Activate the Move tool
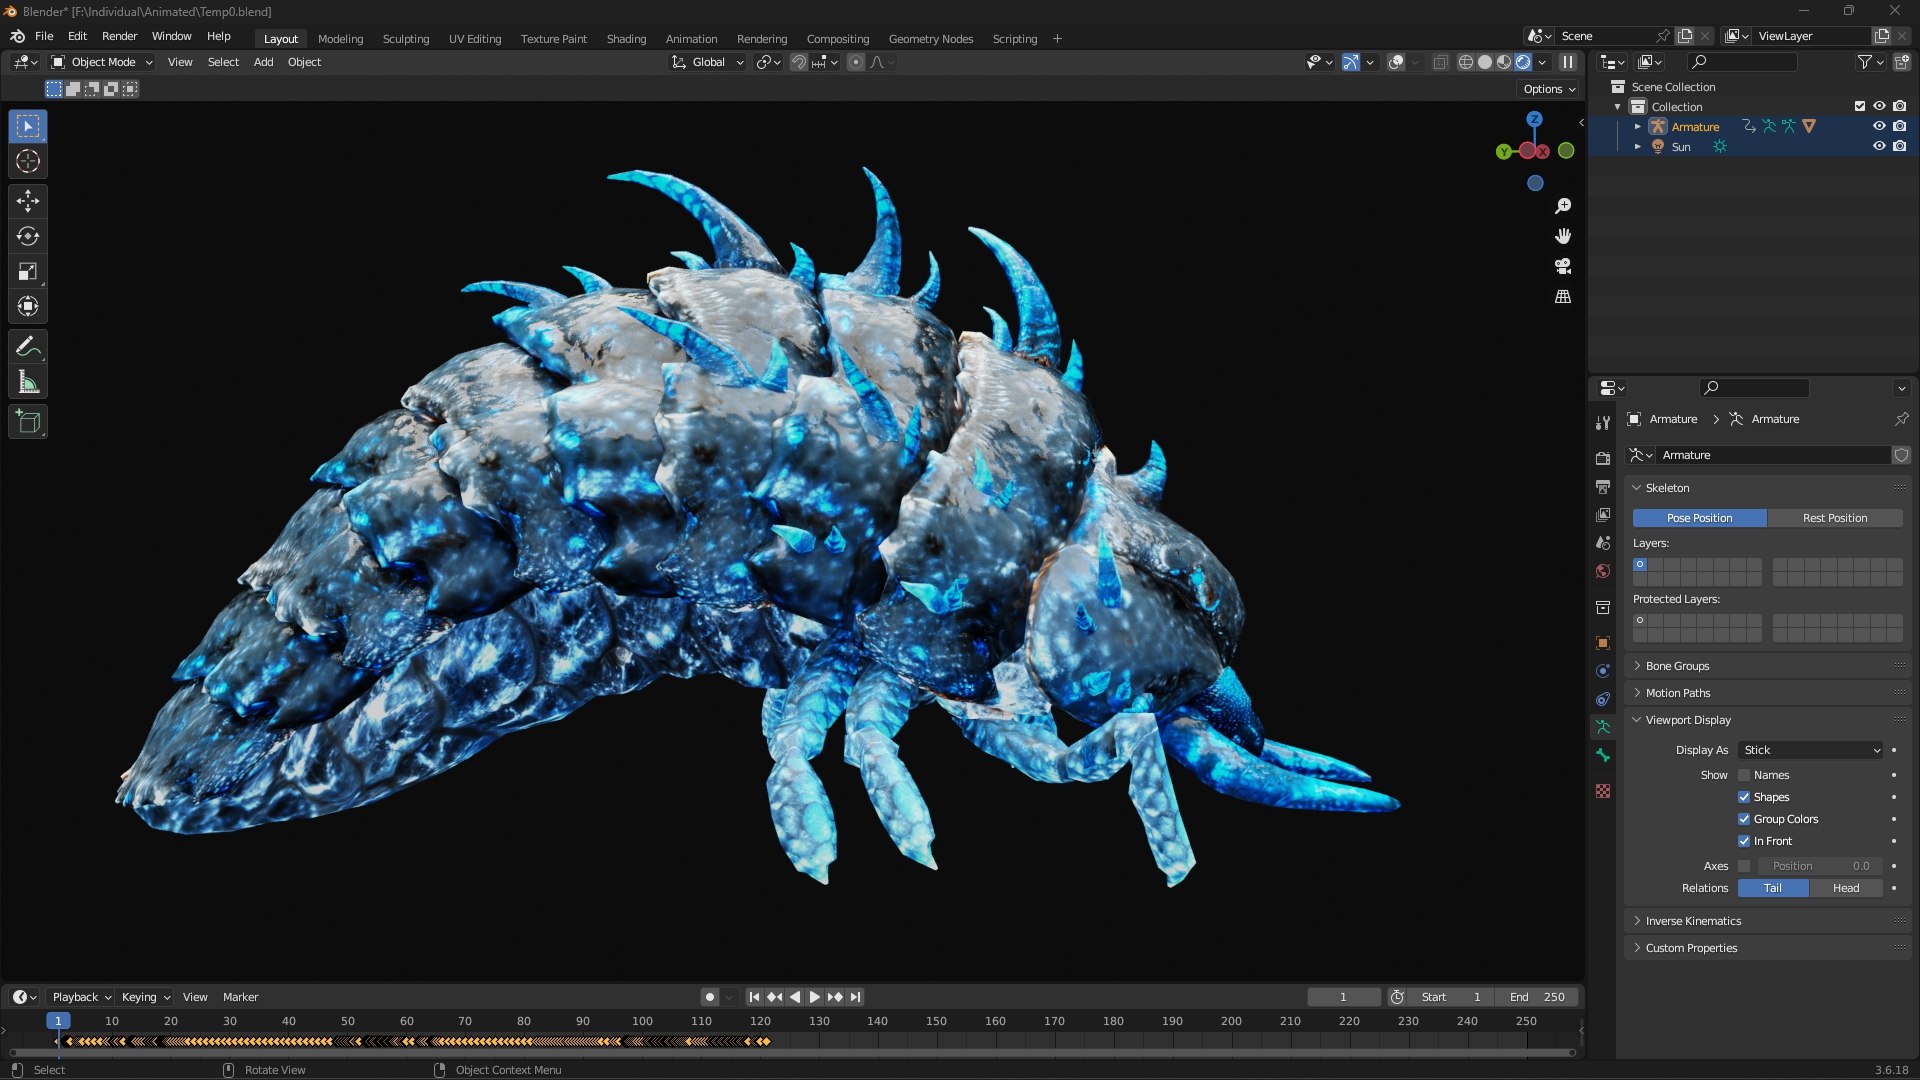 click(28, 201)
